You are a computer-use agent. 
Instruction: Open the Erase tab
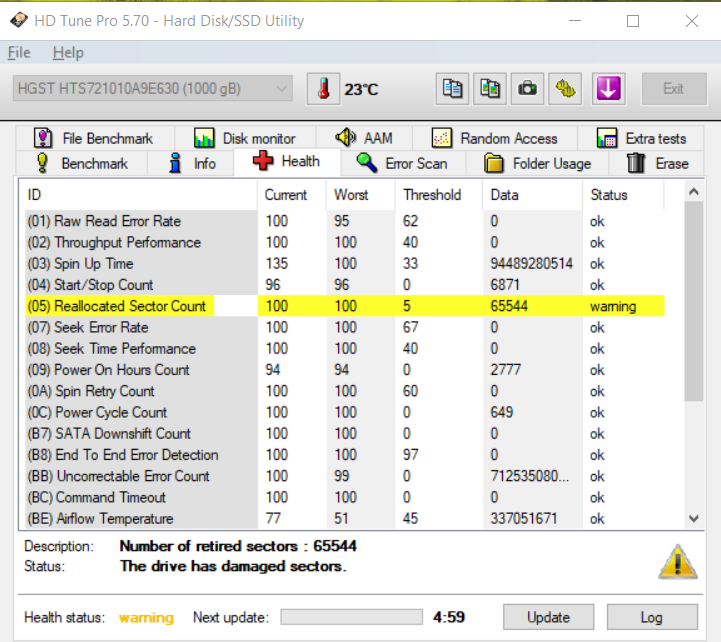coord(657,163)
